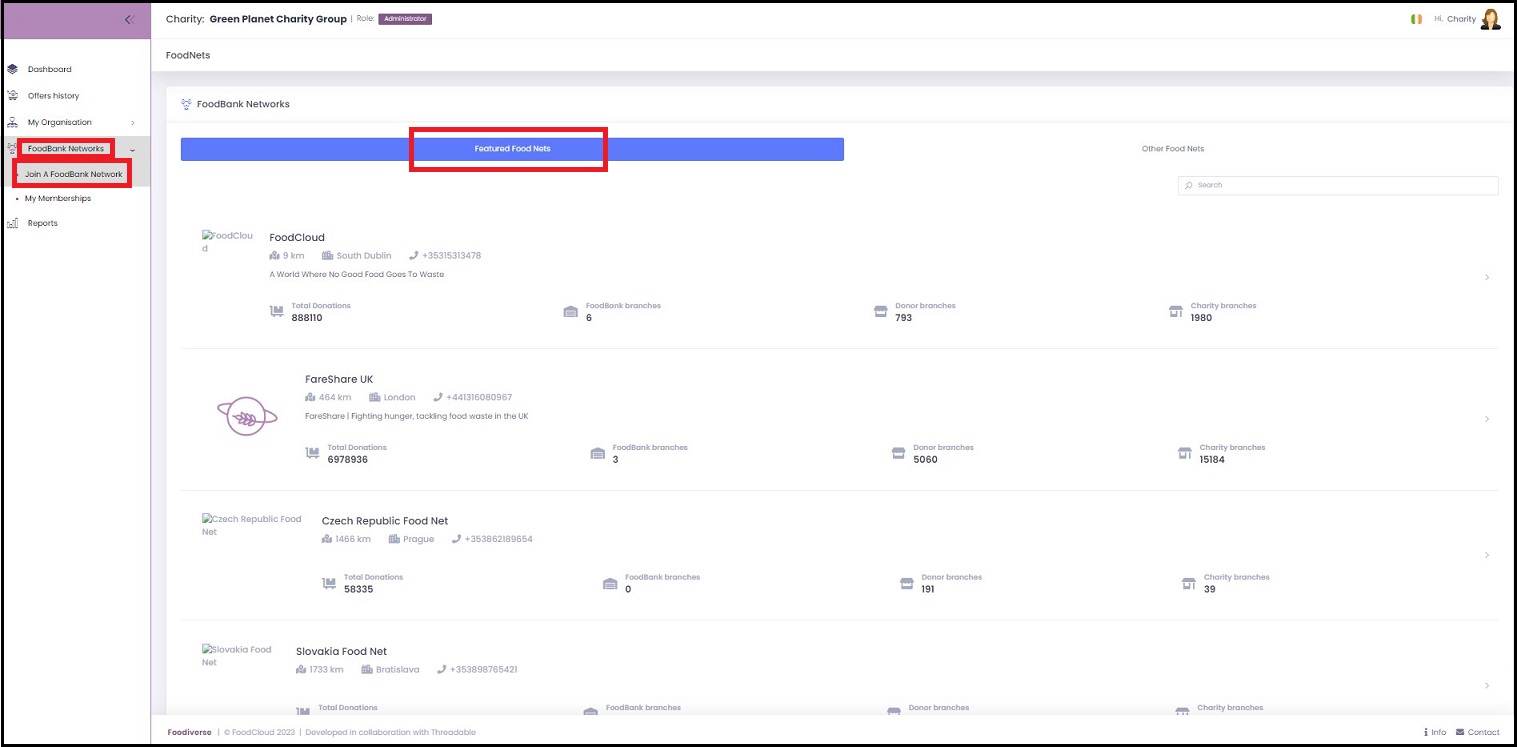
Task: Click the Bratislava location text
Action: tap(398, 670)
